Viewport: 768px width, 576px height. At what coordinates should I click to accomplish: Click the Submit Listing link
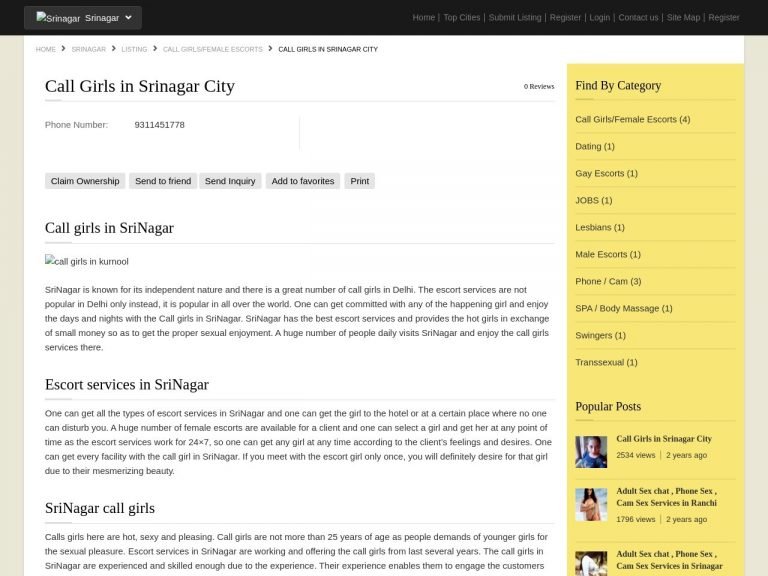tap(515, 17)
